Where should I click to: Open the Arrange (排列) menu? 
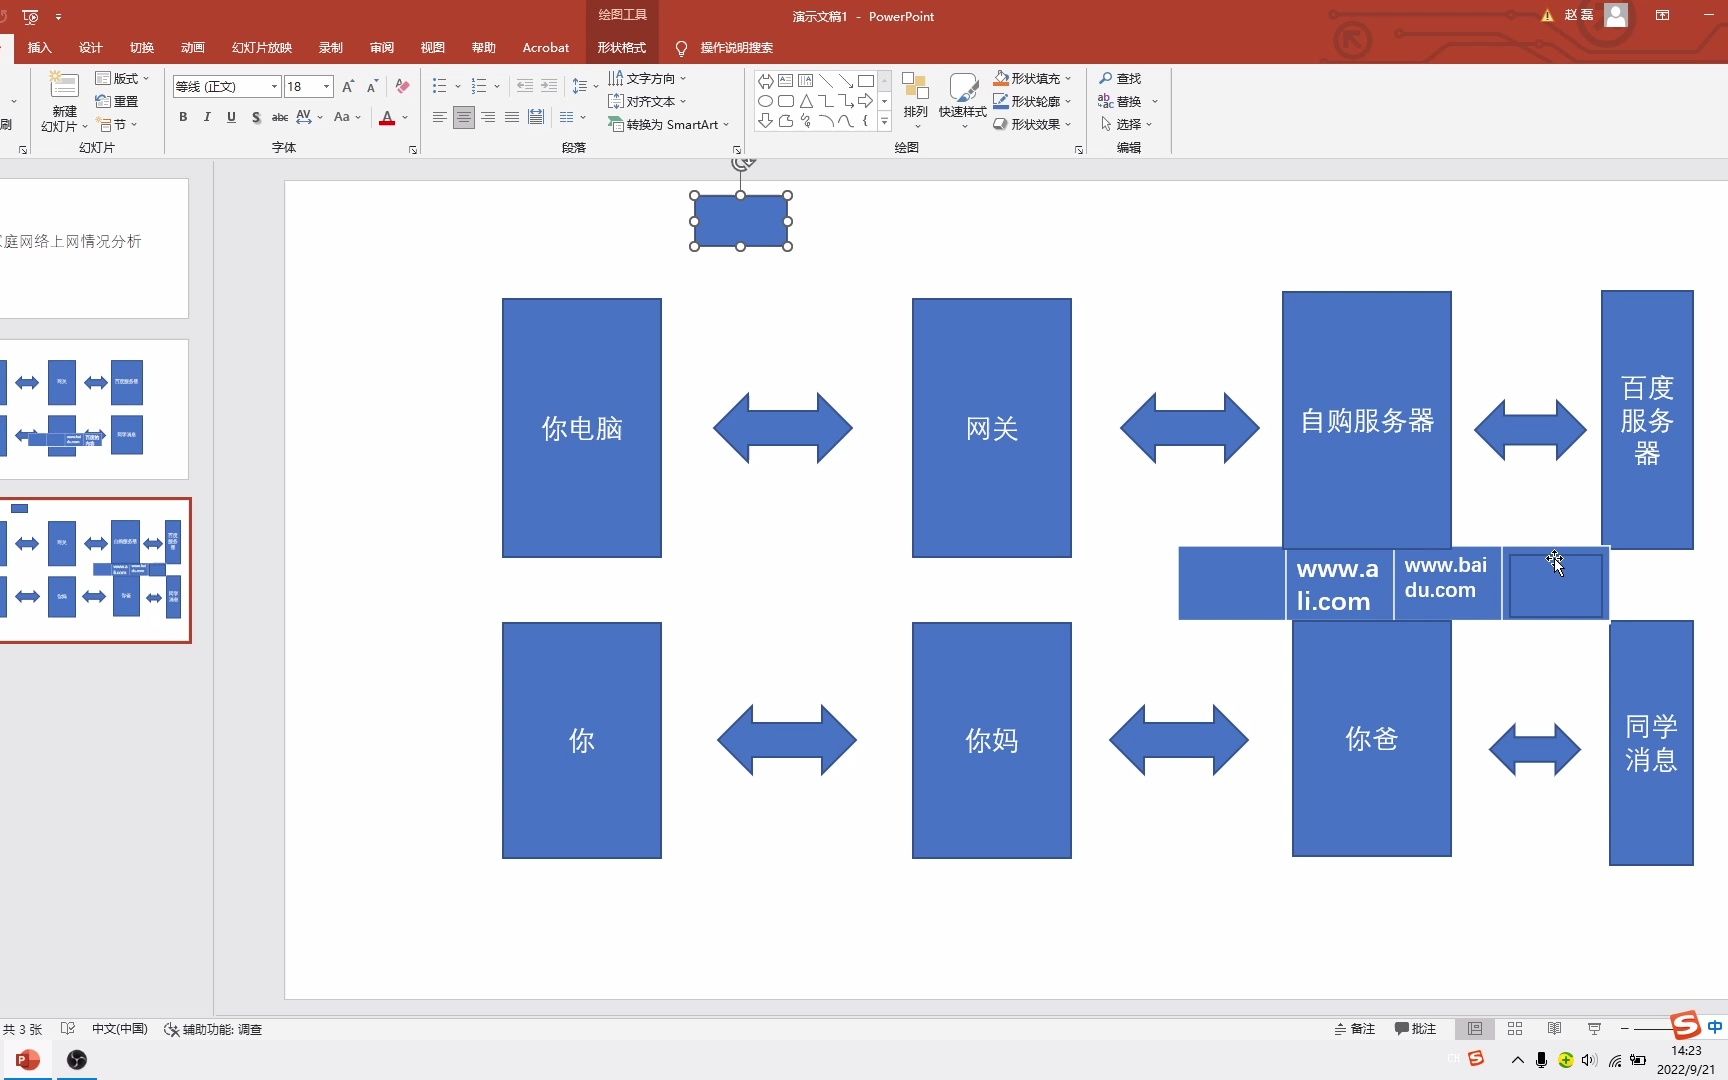click(915, 101)
